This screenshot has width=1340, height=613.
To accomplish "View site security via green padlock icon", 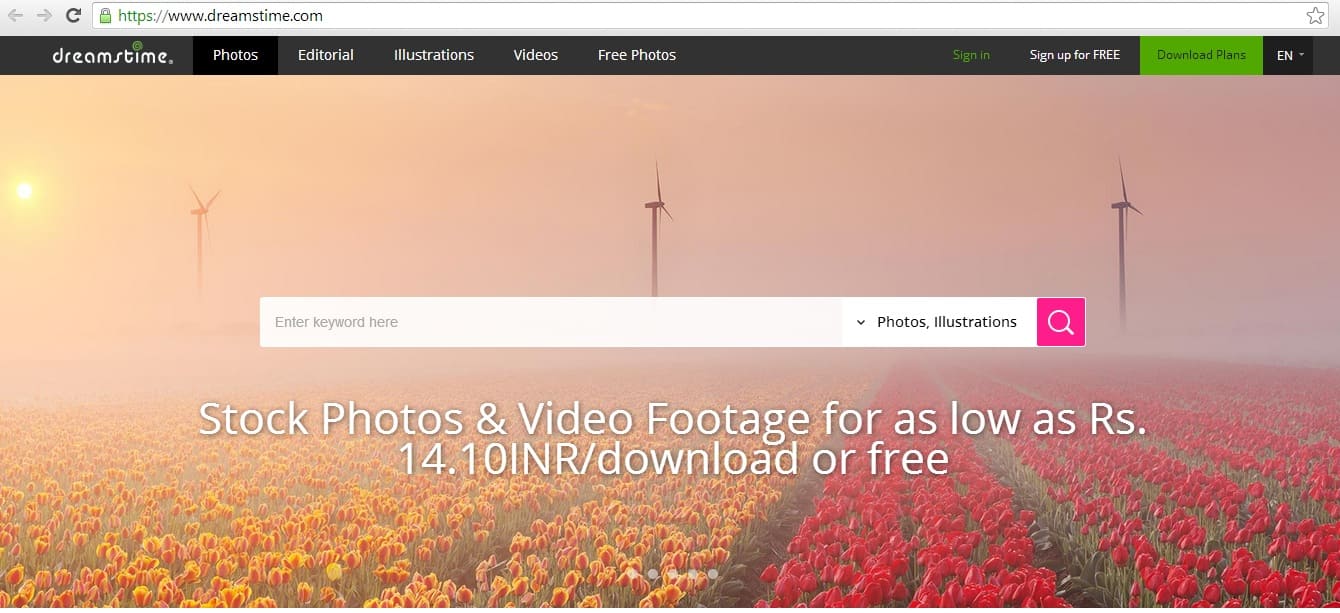I will [105, 16].
